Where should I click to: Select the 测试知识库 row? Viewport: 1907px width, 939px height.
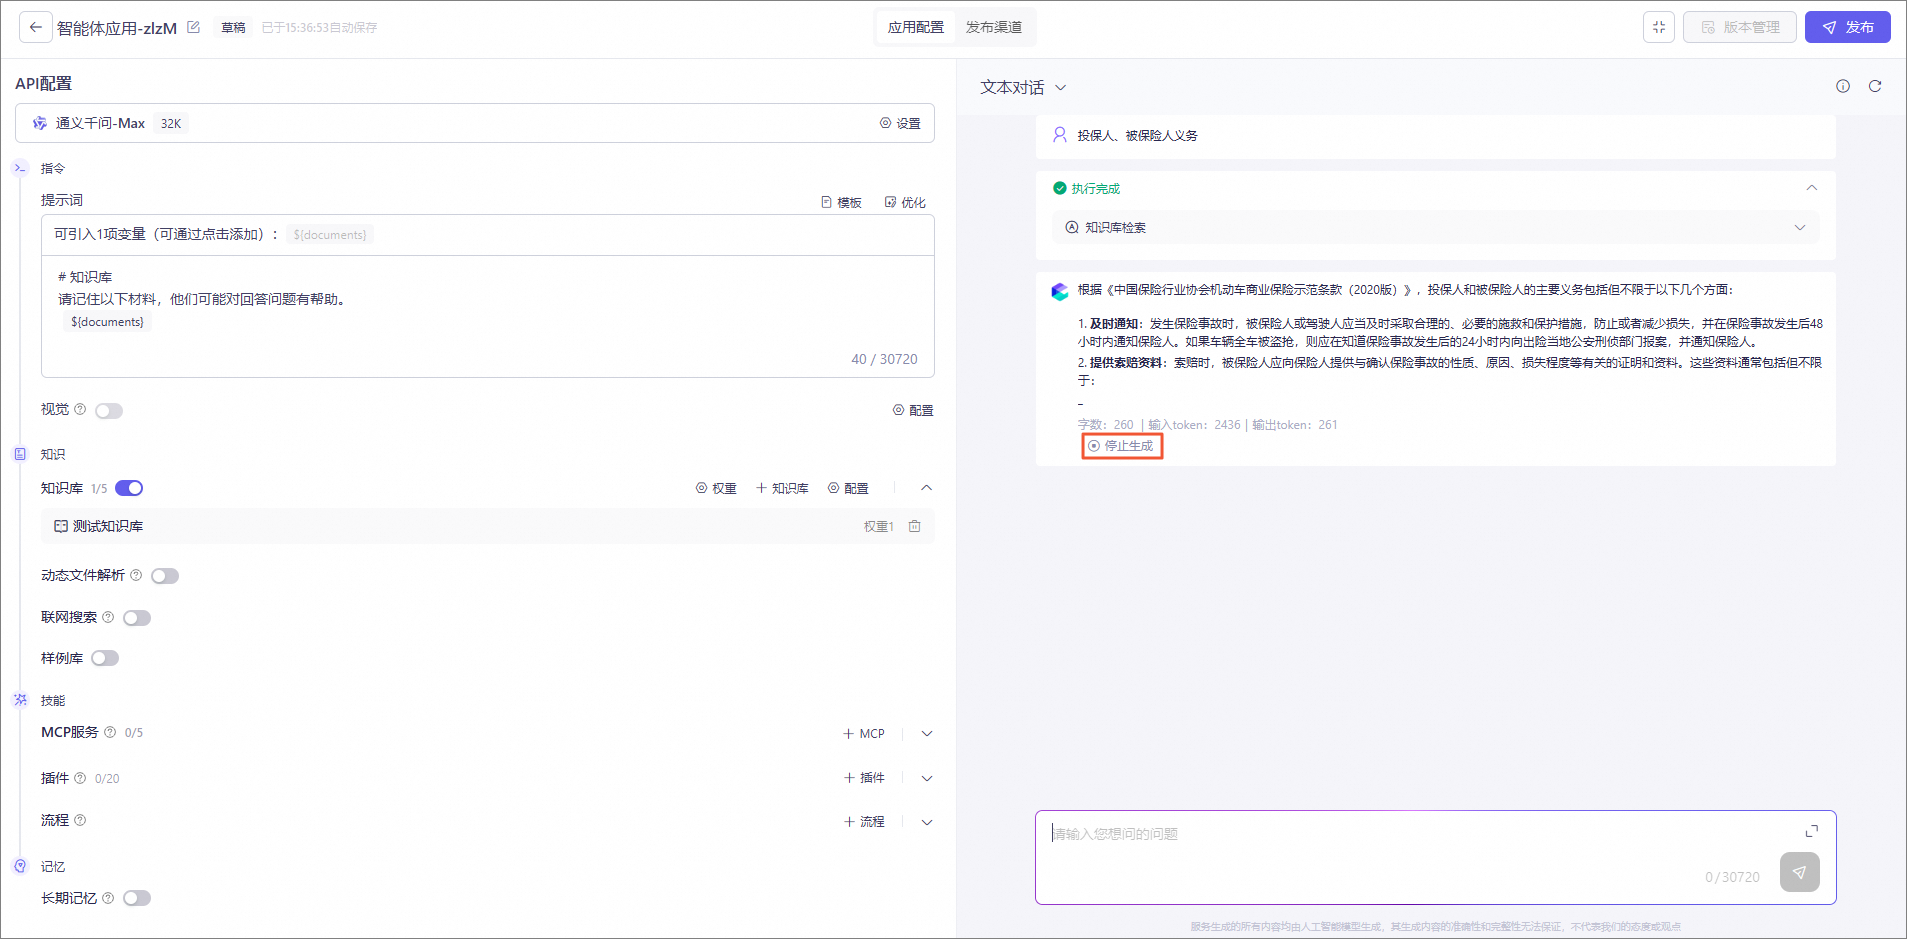click(x=488, y=526)
